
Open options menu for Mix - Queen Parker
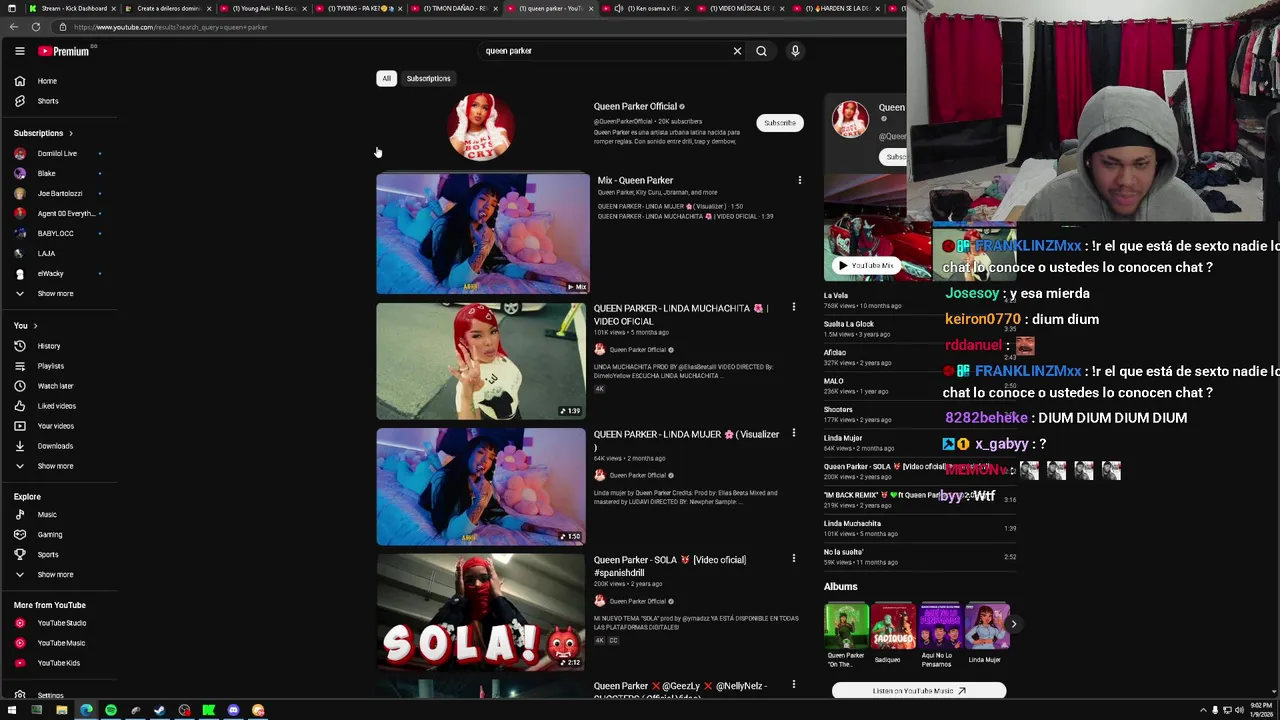pyautogui.click(x=799, y=180)
